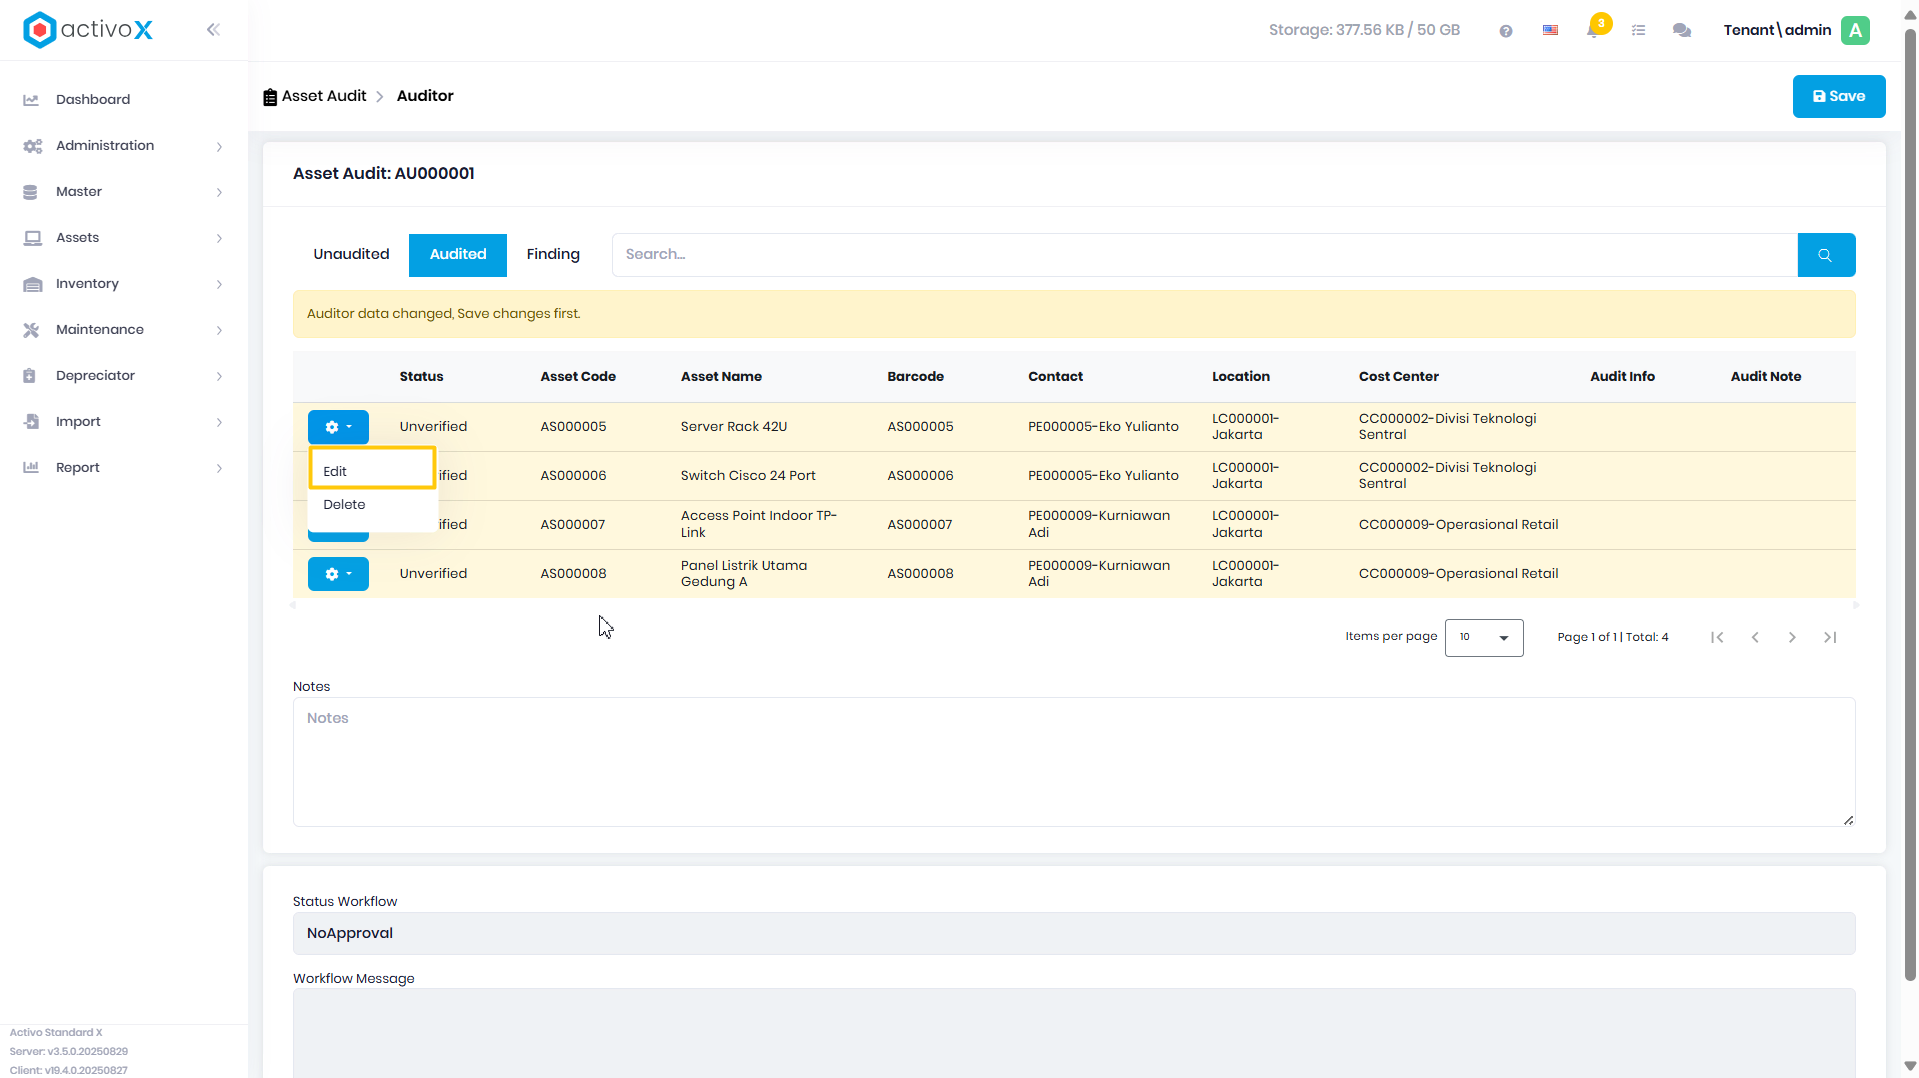This screenshot has height=1078, width=1919.
Task: Click the search magnifier button
Action: 1825,255
